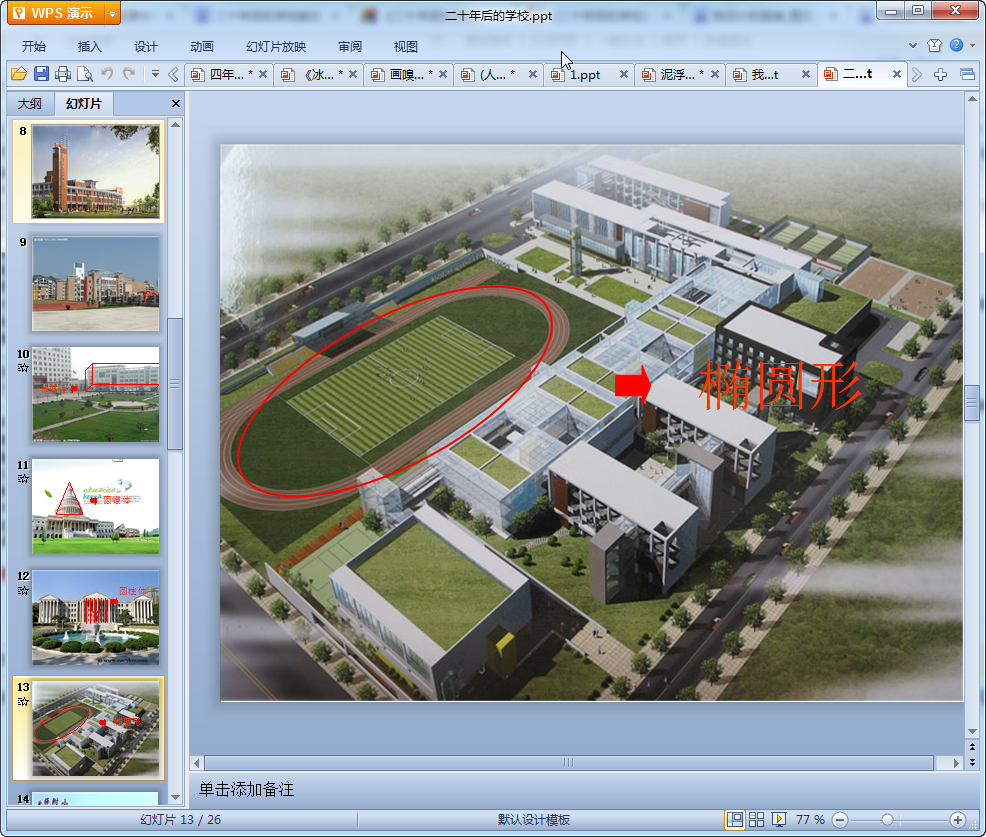Screen dimensions: 986x837
Task: Expand the help dropdown arrow
Action: coord(972,45)
